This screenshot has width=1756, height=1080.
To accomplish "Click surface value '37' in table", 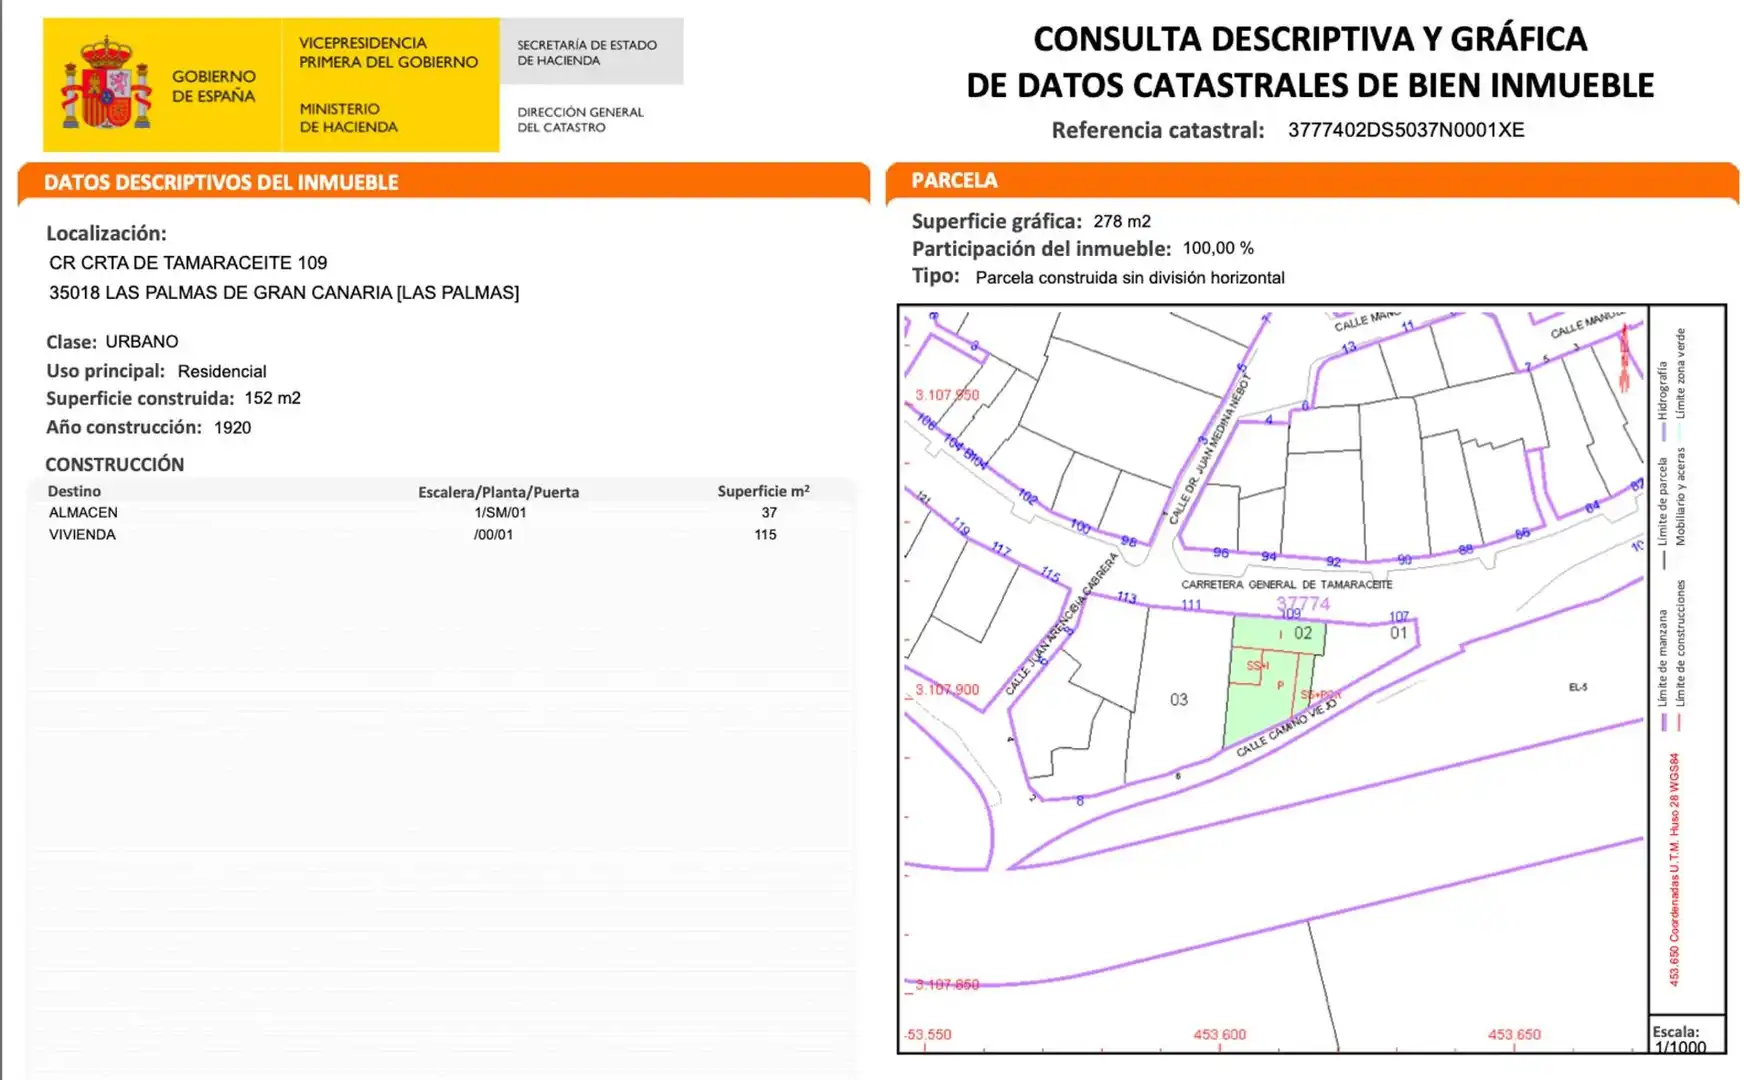I will tap(769, 512).
